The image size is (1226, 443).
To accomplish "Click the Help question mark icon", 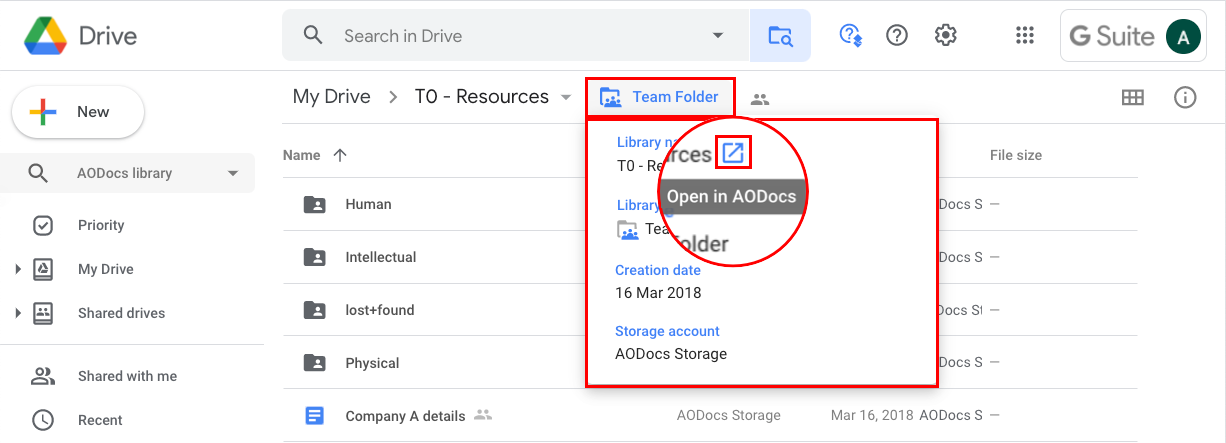I will click(897, 36).
